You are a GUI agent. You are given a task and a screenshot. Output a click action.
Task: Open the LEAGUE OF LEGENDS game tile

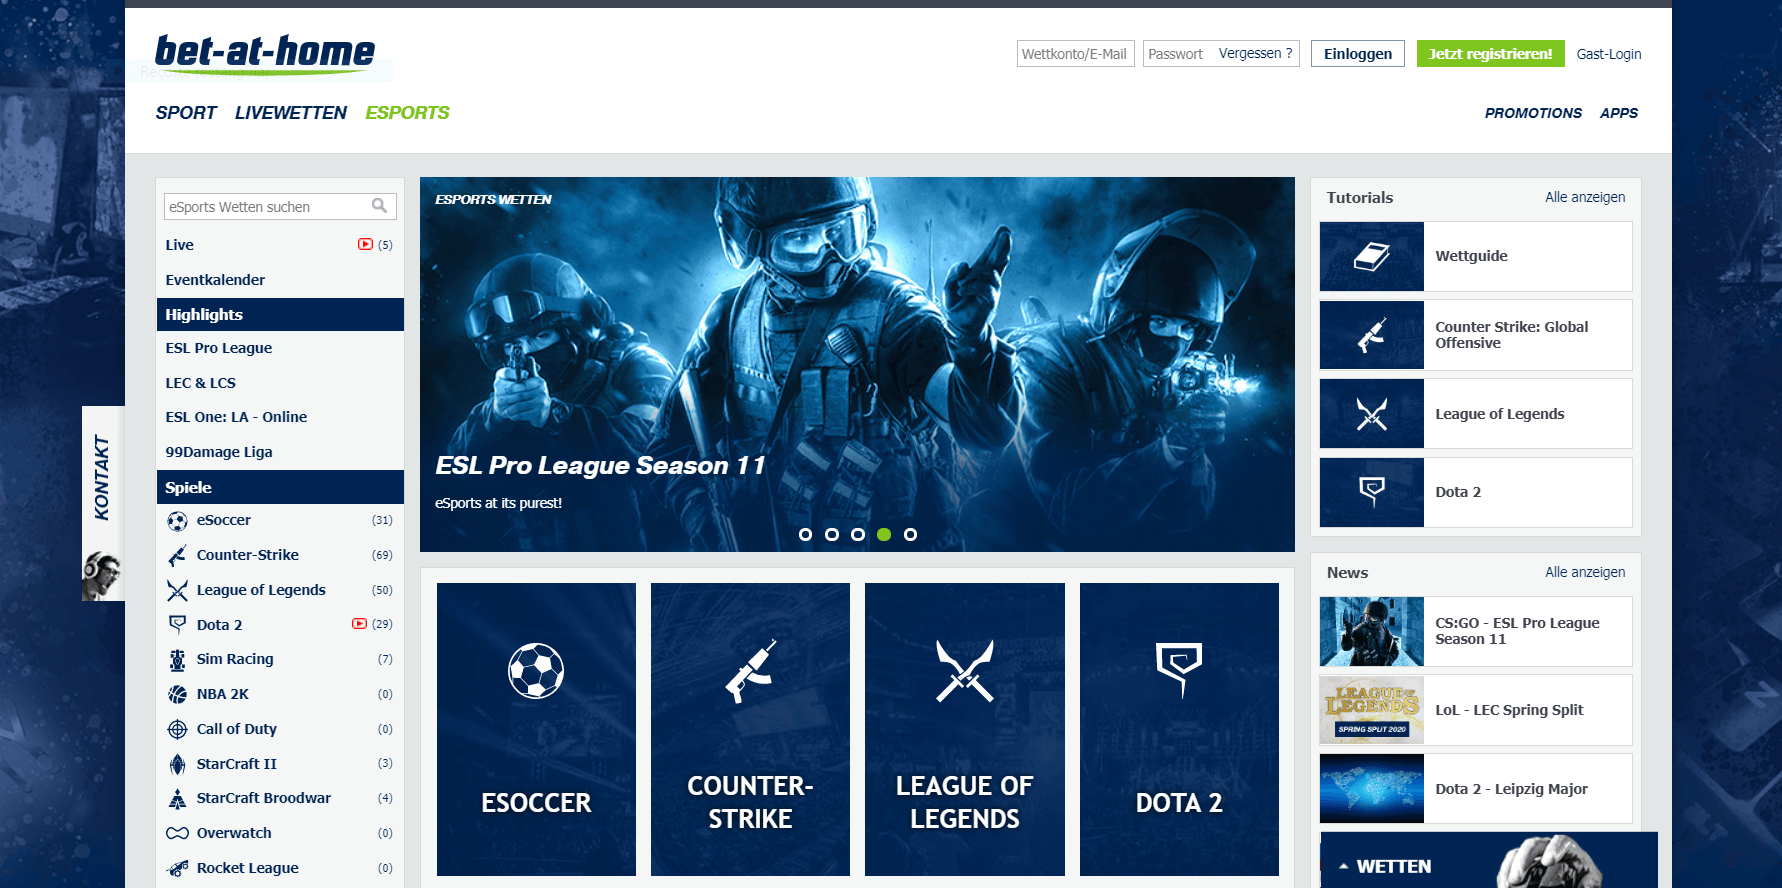(965, 729)
